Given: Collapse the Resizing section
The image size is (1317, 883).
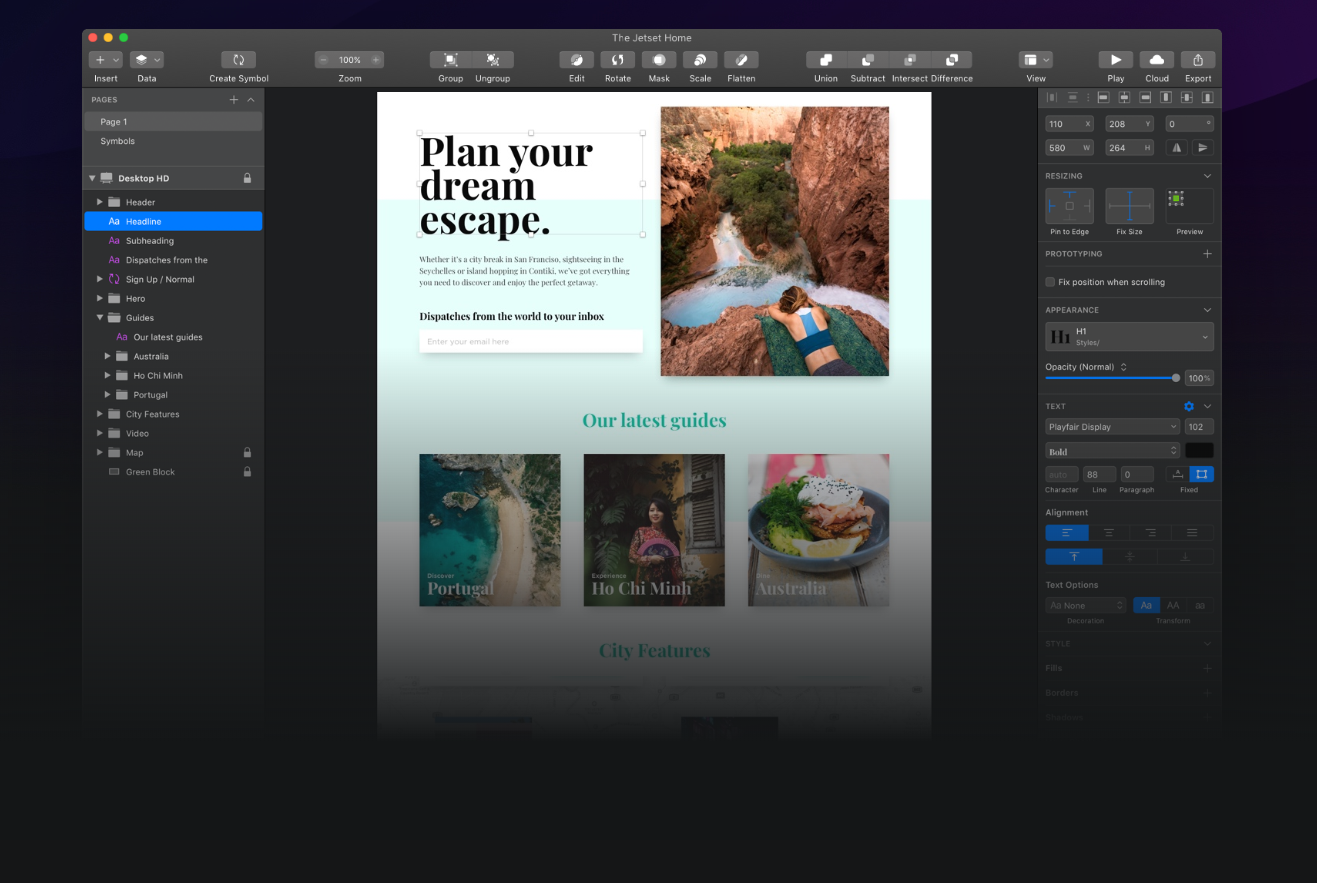Looking at the screenshot, I should click(1207, 176).
